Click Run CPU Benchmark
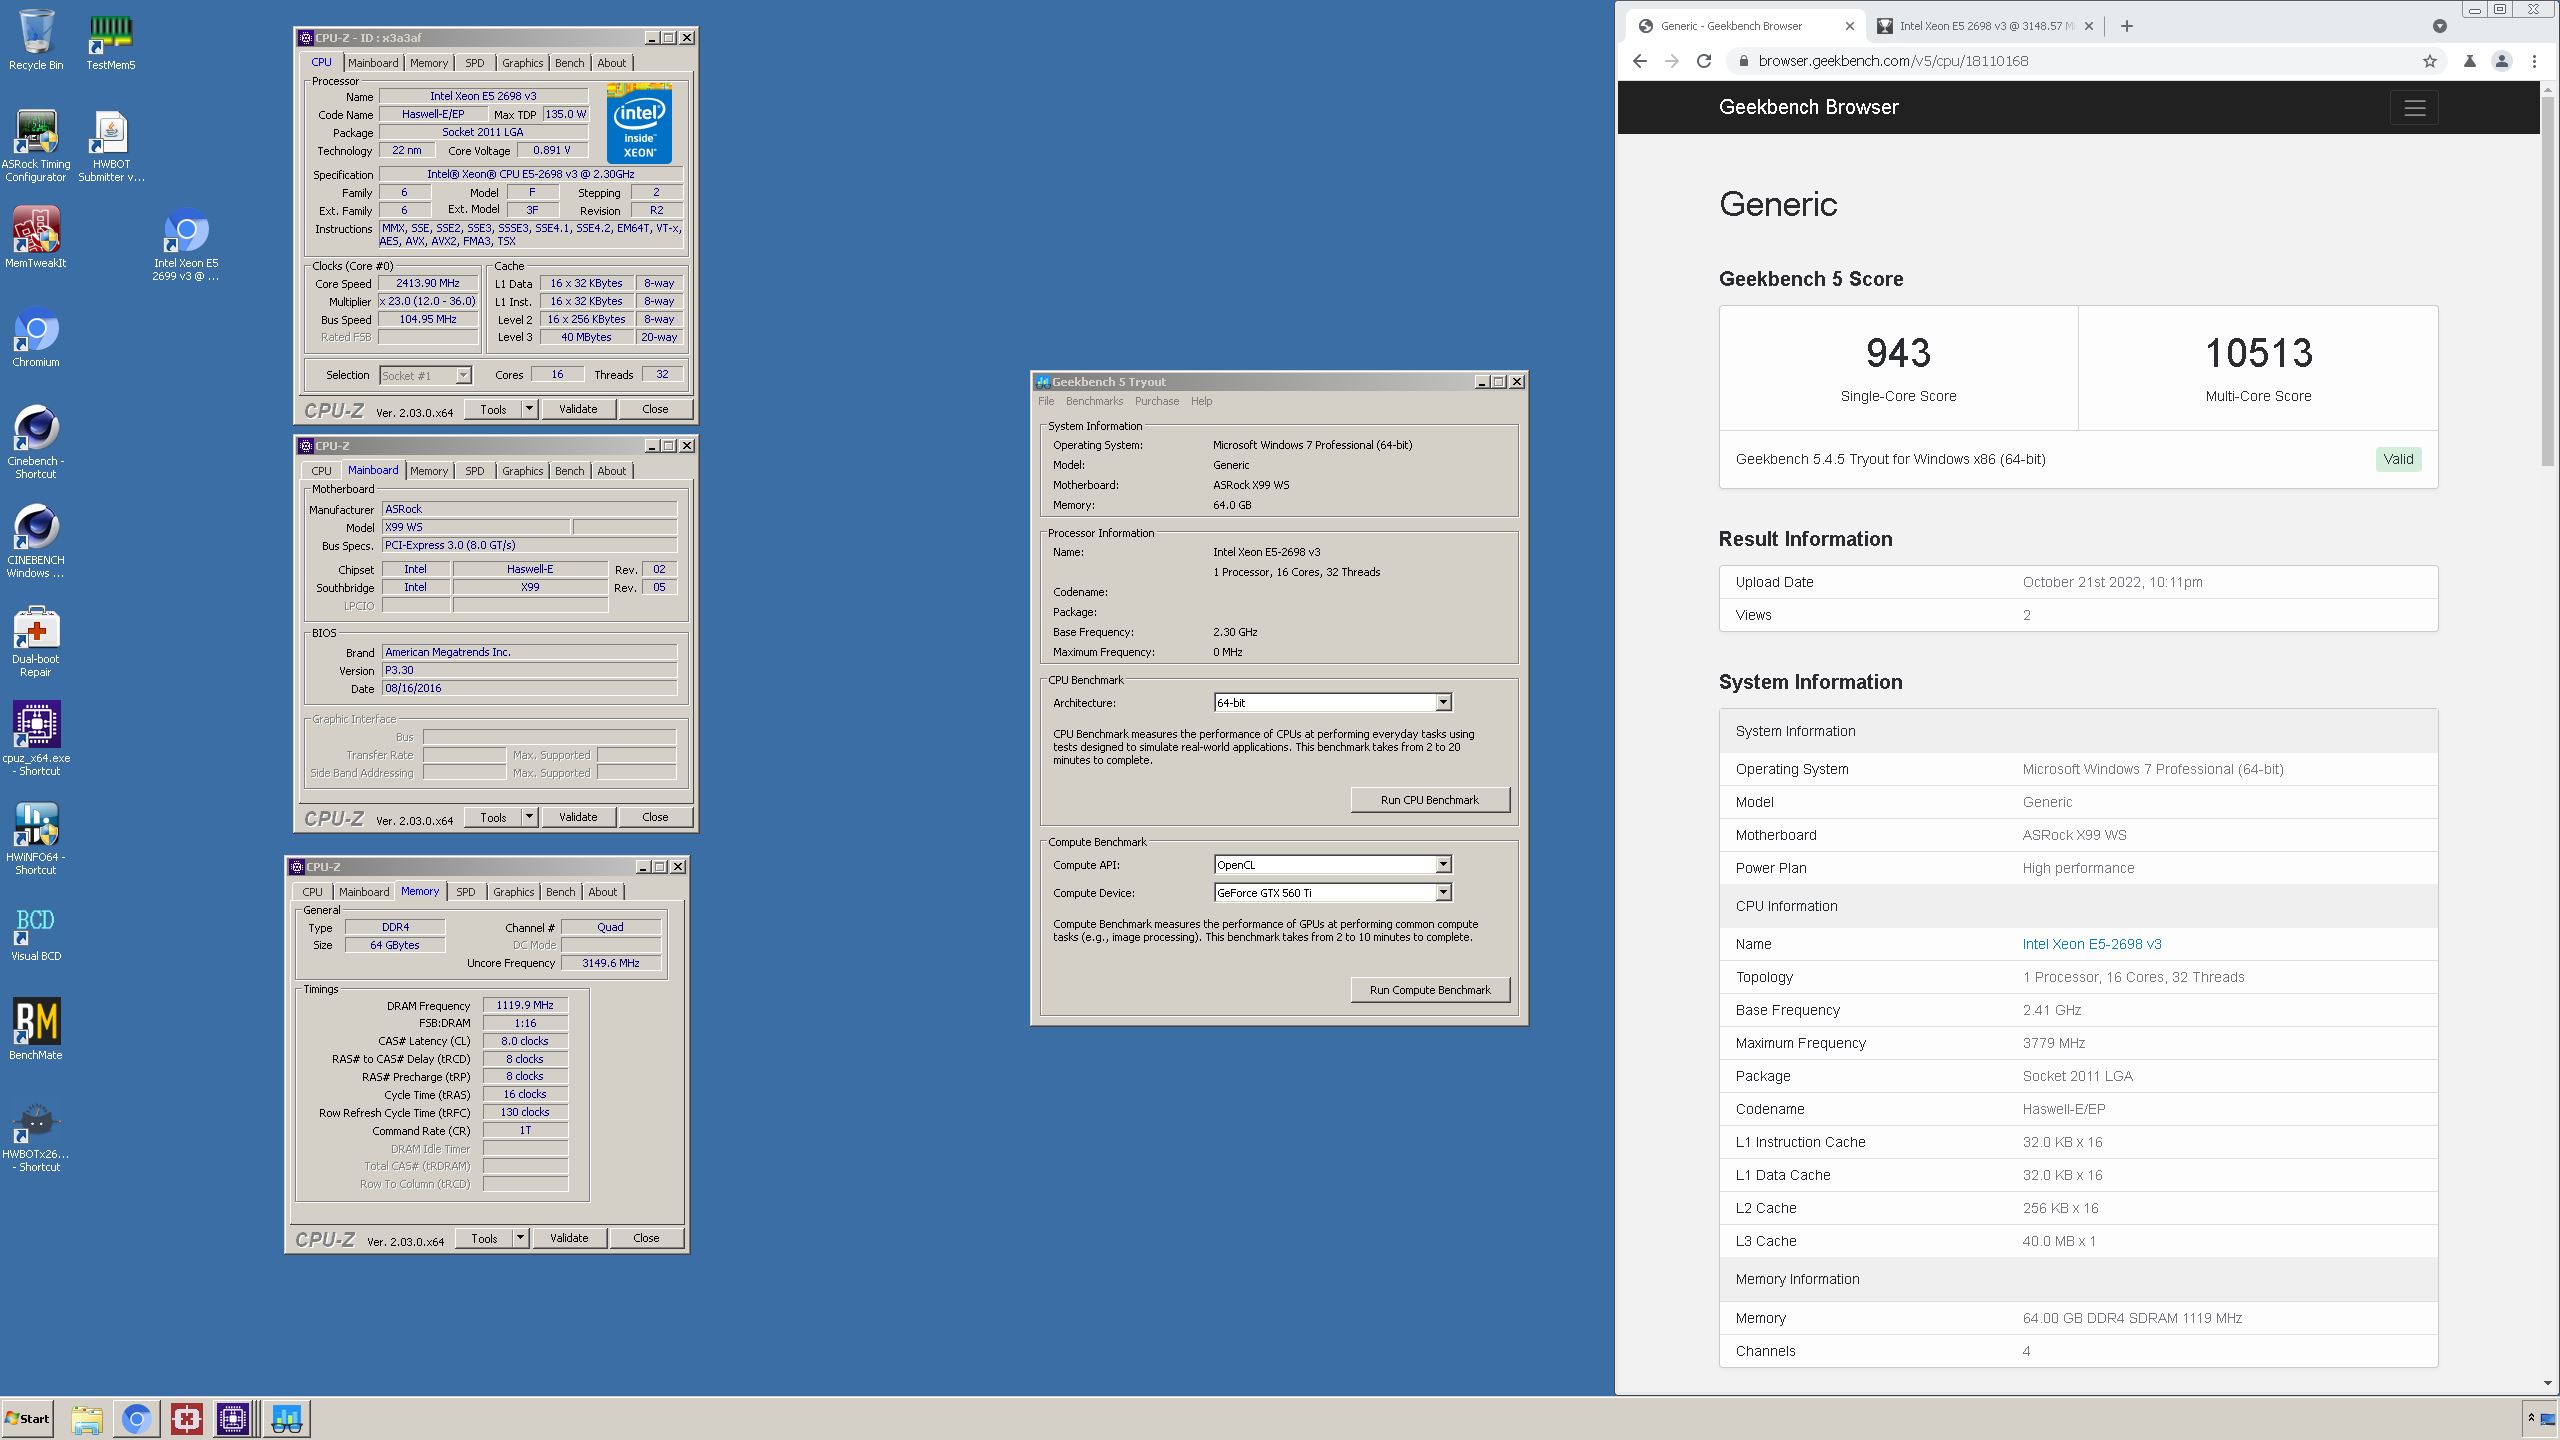The image size is (2560, 1440). 1430,800
